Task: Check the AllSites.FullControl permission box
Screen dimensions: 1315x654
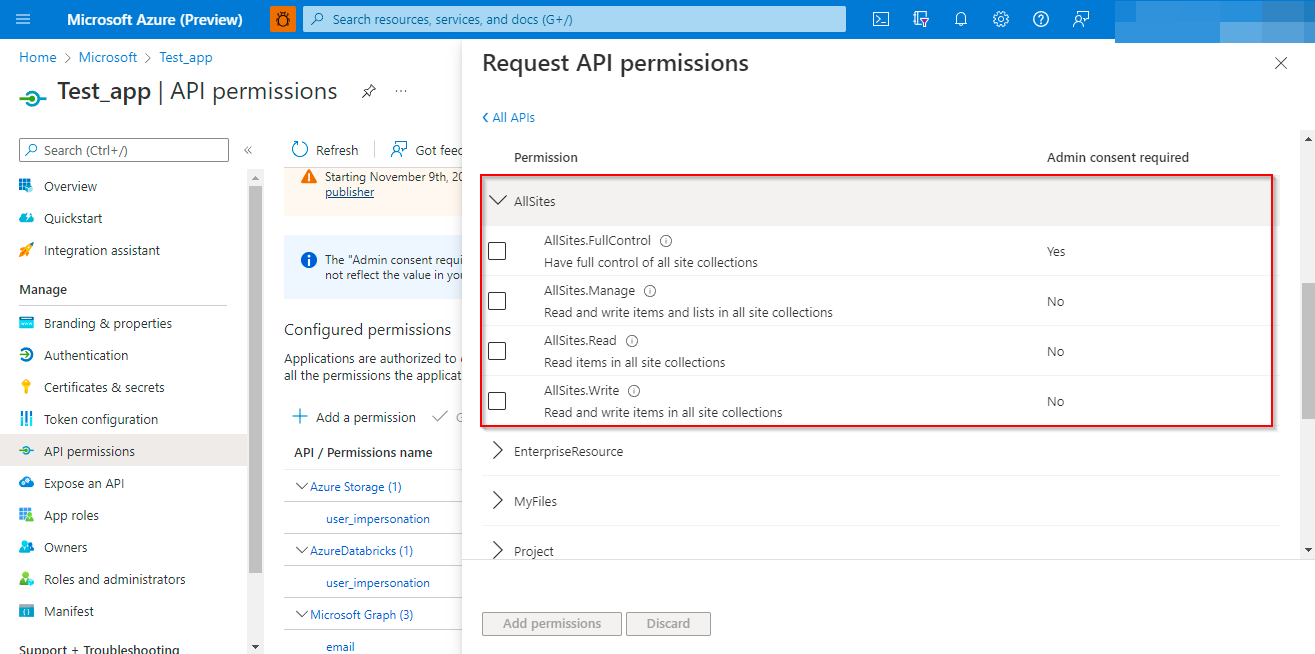Action: (497, 251)
